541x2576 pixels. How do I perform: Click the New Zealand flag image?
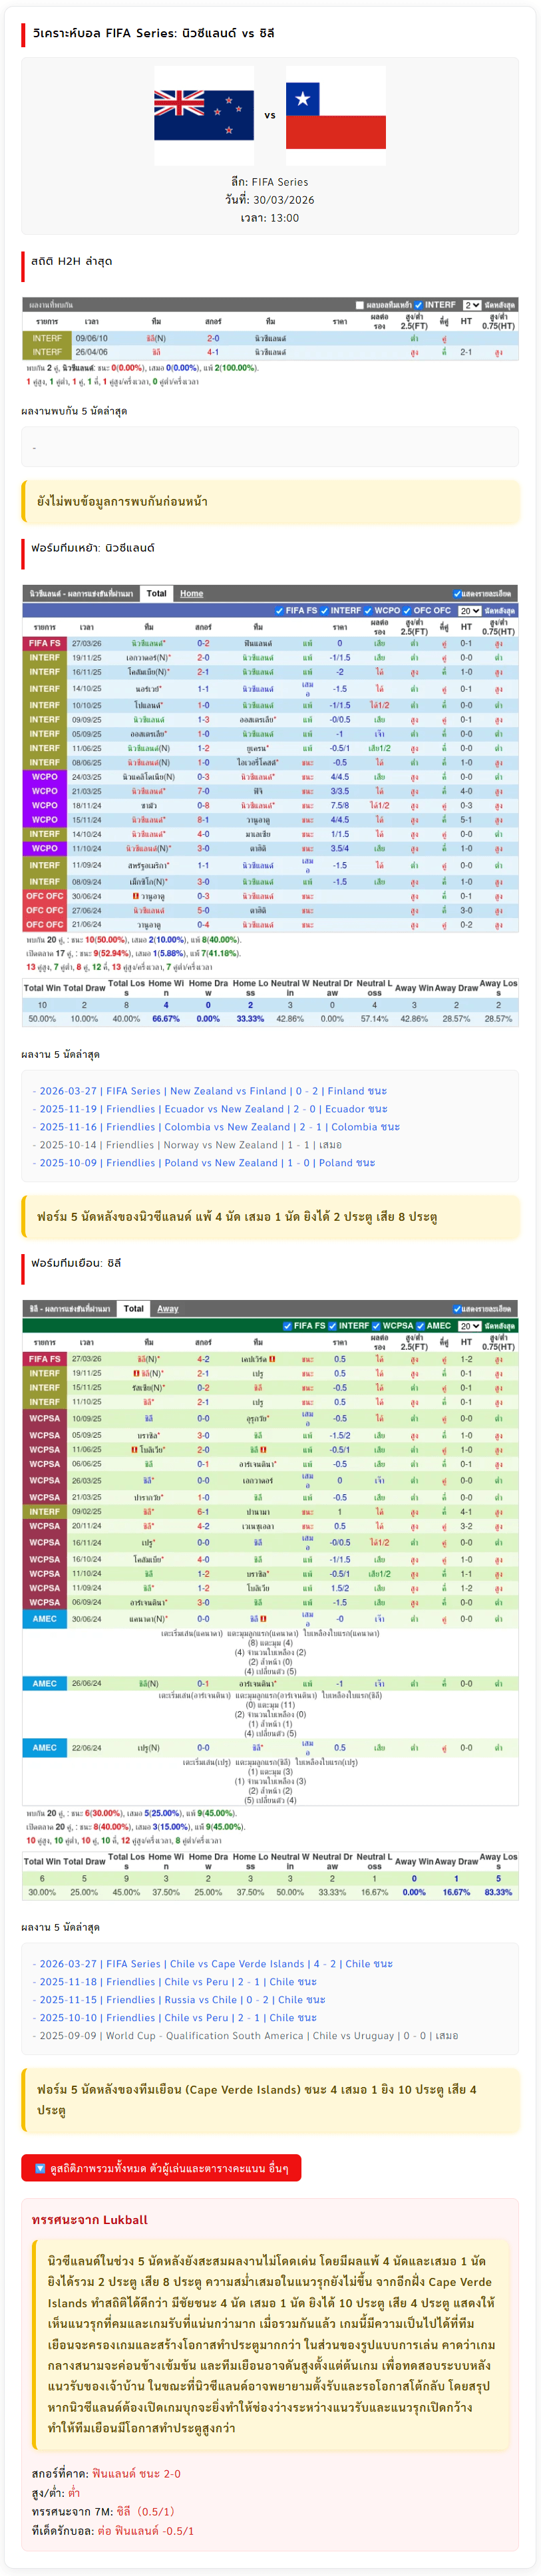click(x=204, y=115)
